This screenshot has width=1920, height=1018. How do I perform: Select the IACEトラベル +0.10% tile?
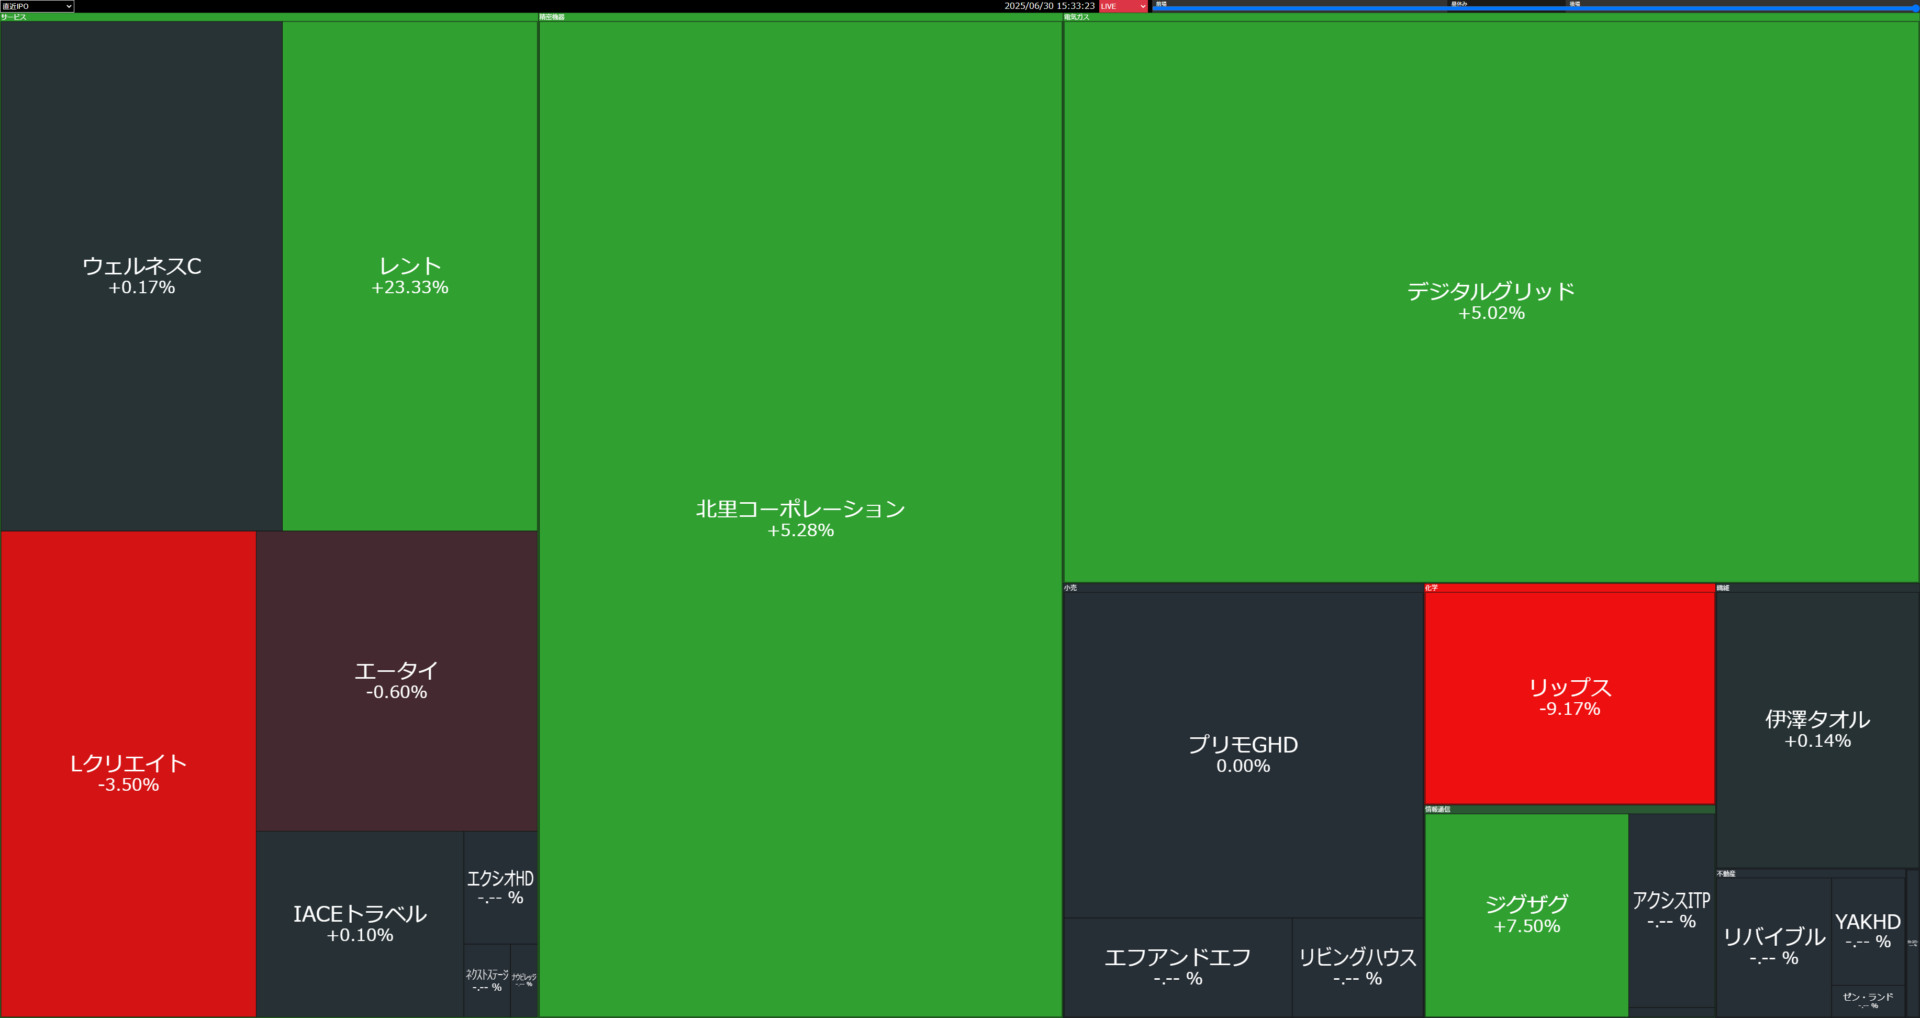(360, 924)
